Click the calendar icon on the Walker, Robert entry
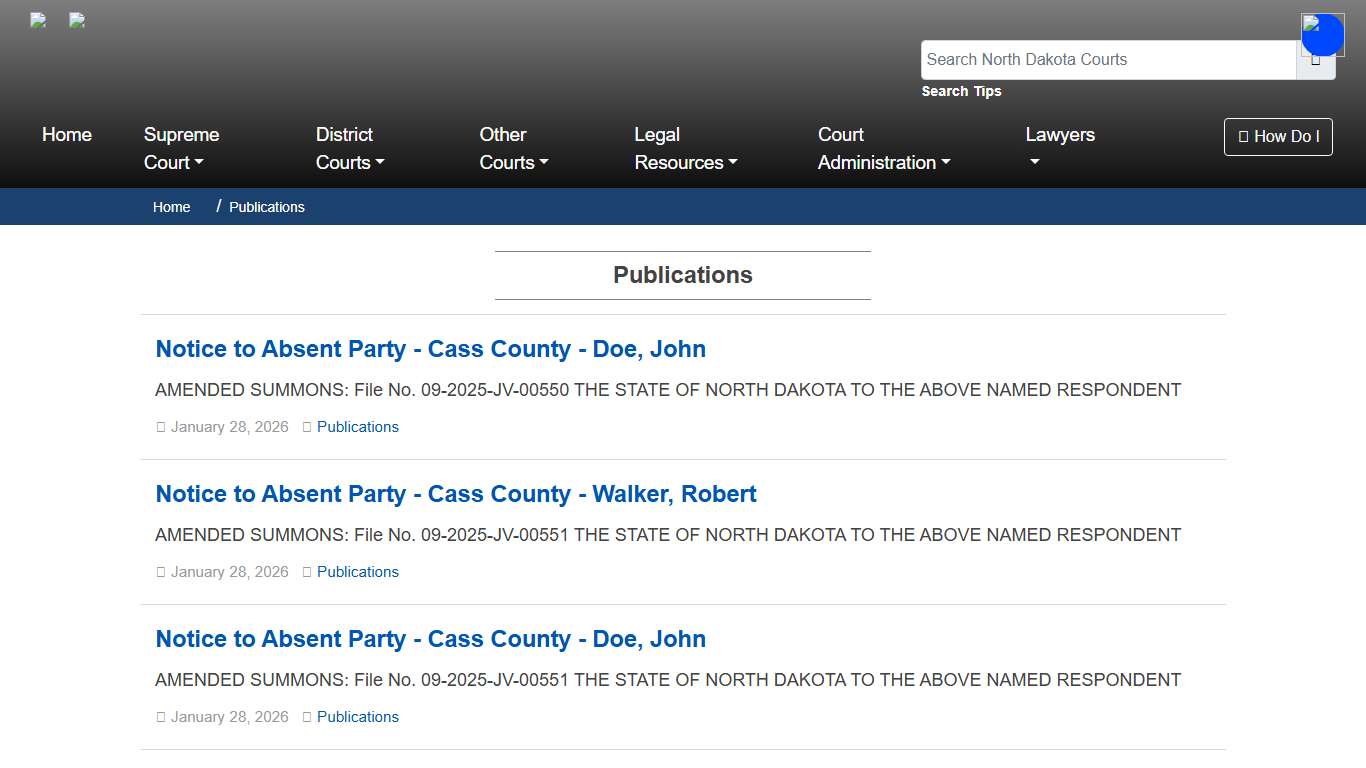 161,572
